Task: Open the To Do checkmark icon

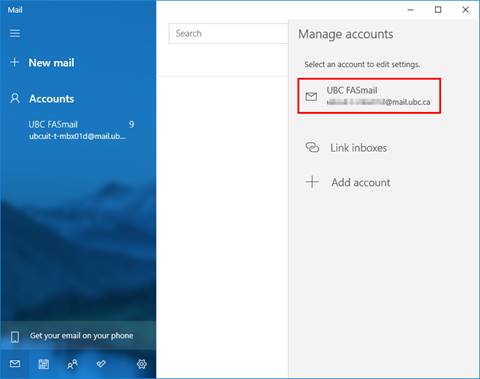Action: (101, 364)
